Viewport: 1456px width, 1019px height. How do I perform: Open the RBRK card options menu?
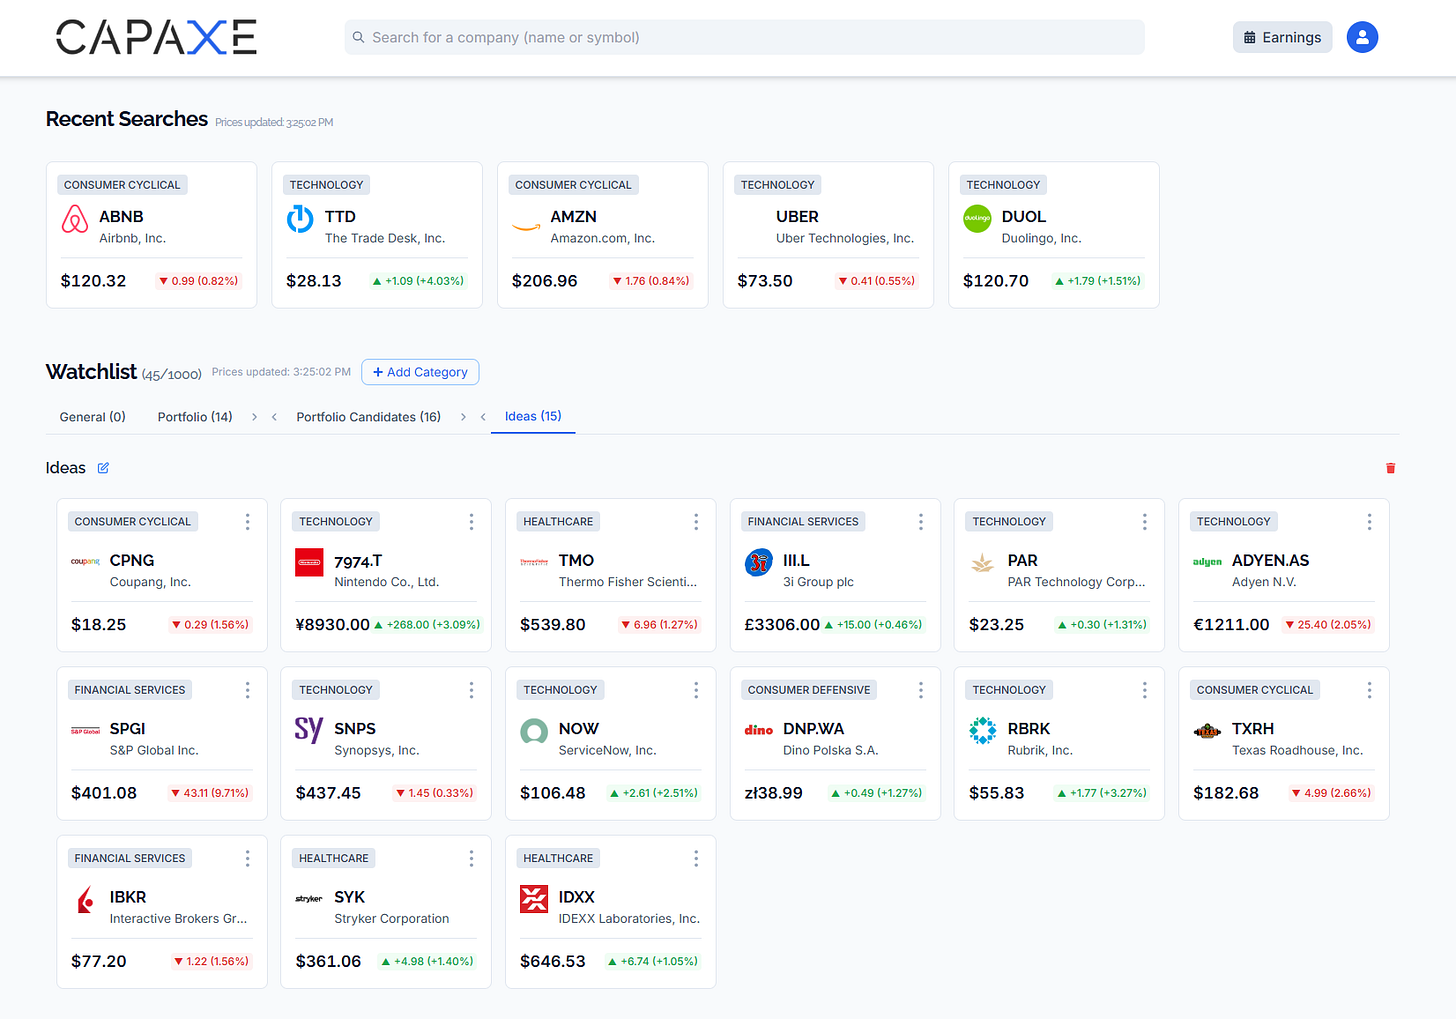[1145, 690]
